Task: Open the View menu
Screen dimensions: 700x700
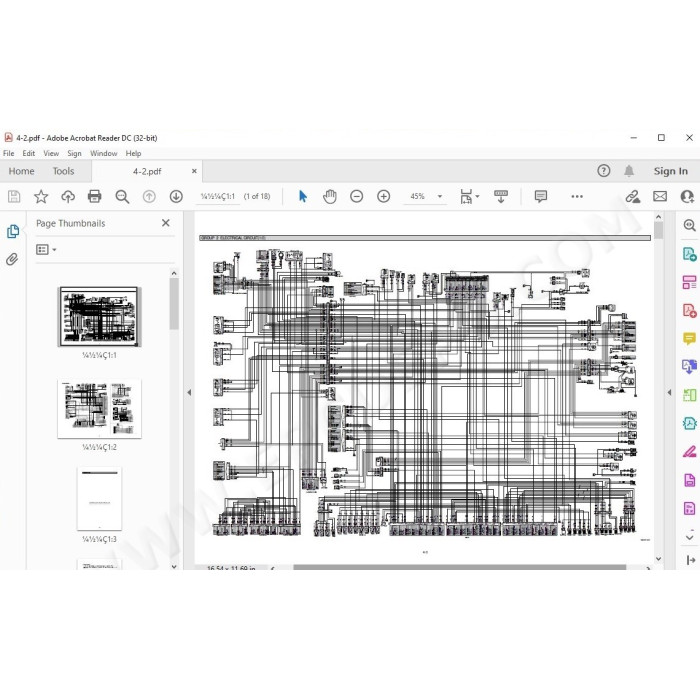Action: point(51,153)
